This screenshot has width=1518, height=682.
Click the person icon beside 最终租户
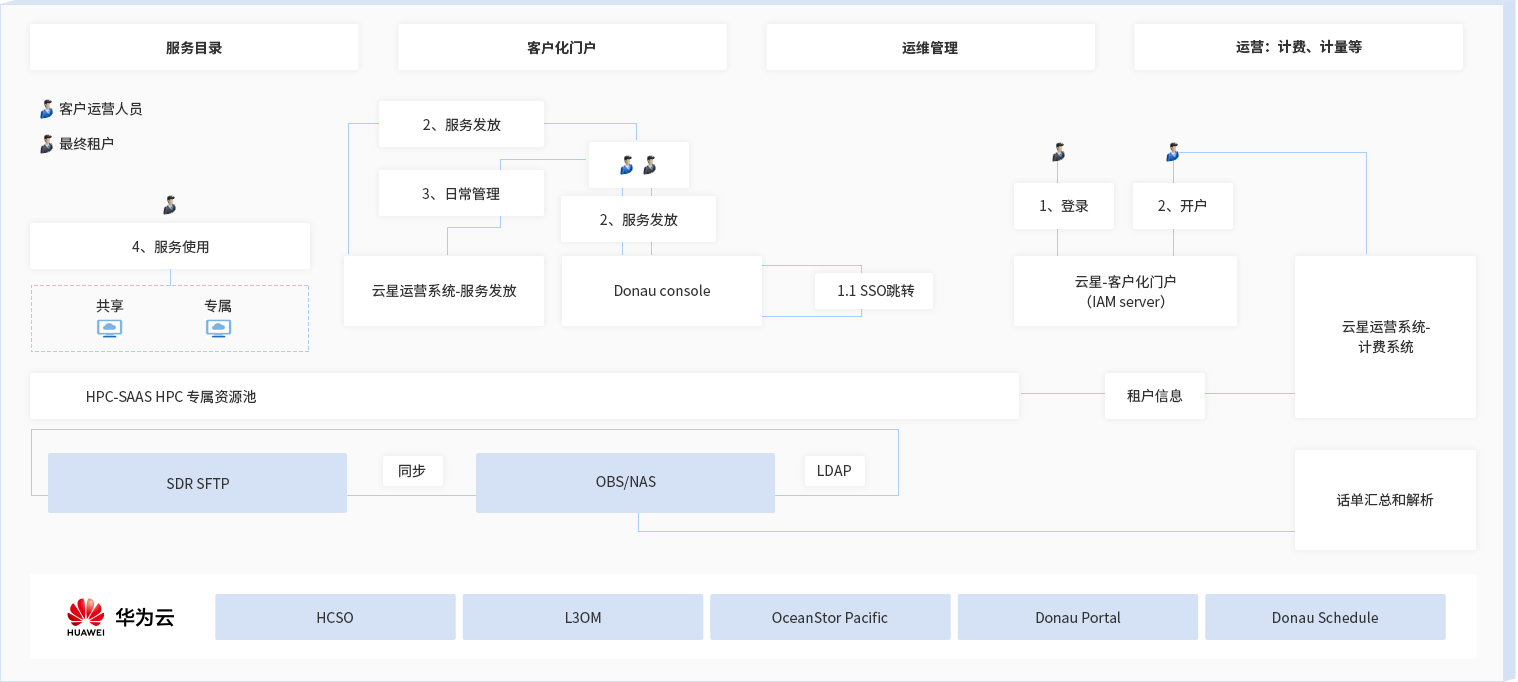click(x=46, y=144)
